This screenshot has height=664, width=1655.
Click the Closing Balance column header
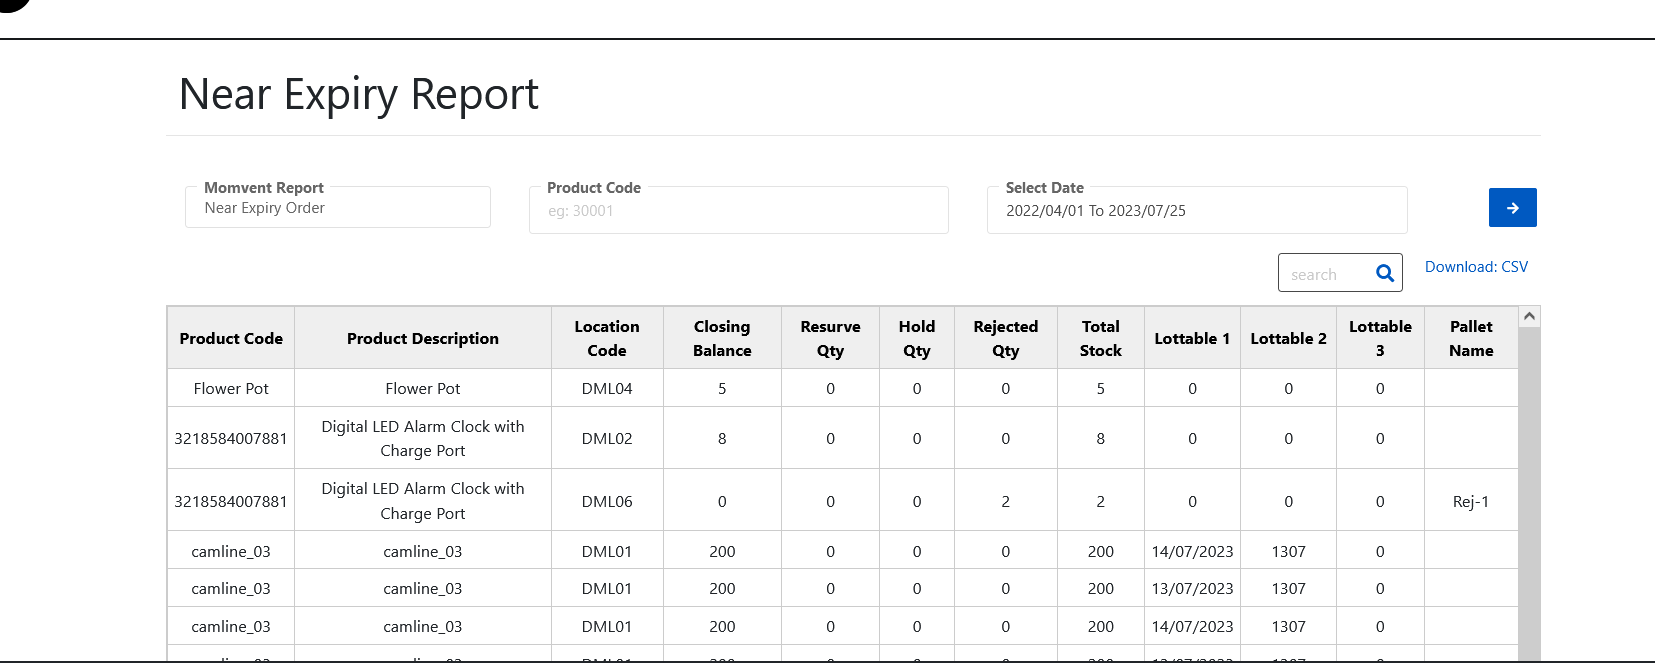(x=721, y=339)
